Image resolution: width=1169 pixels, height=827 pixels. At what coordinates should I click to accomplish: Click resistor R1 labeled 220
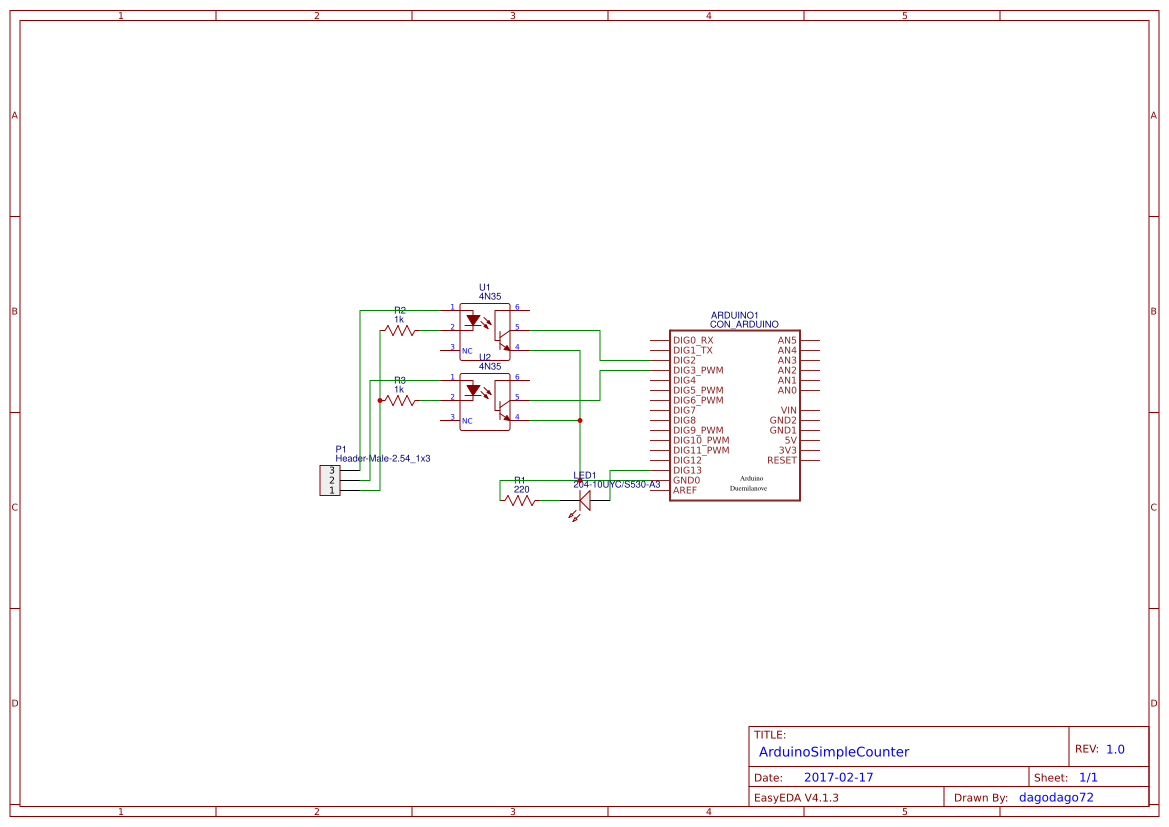[x=520, y=500]
